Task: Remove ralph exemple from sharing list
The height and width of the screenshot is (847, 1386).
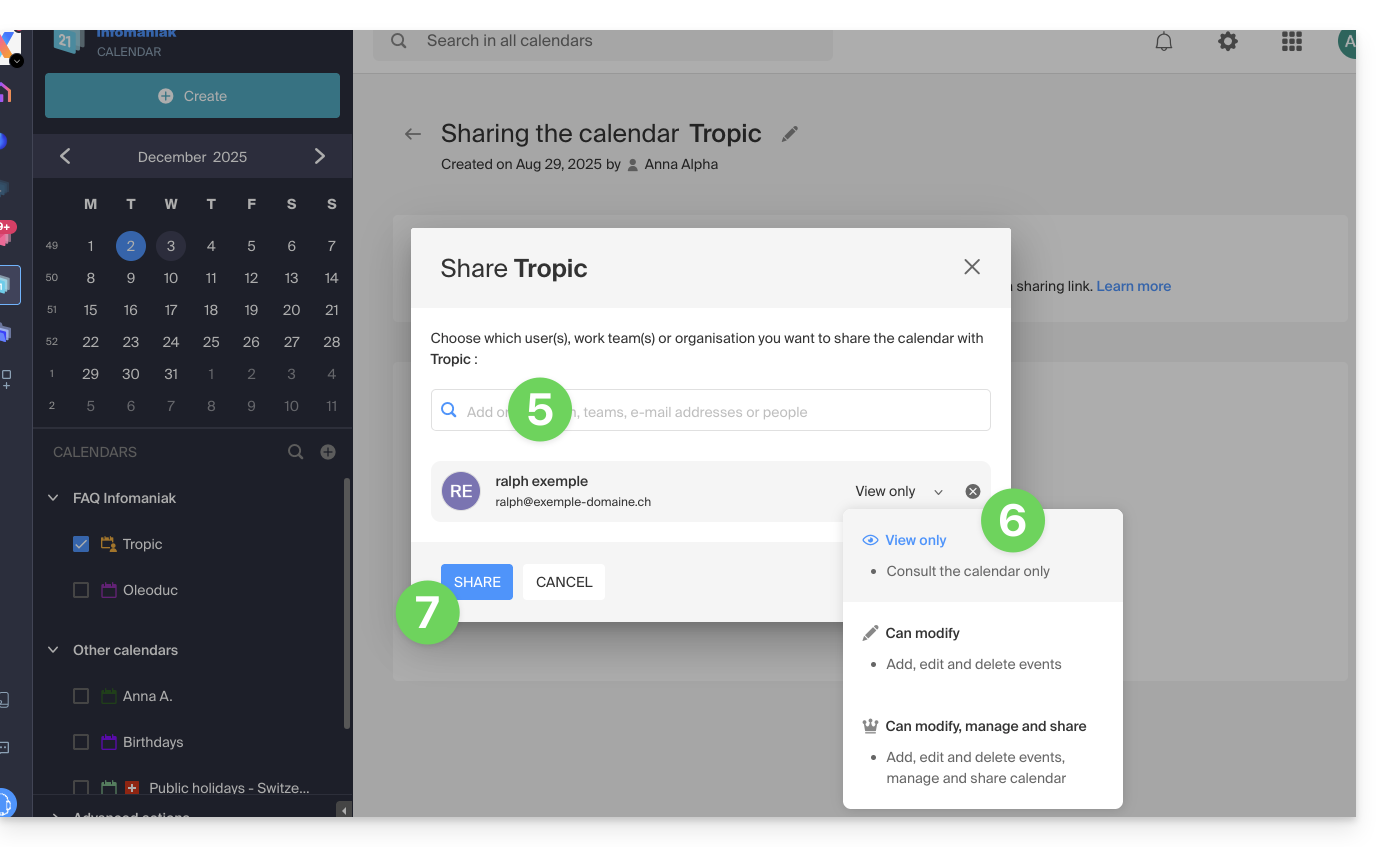Action: point(973,491)
